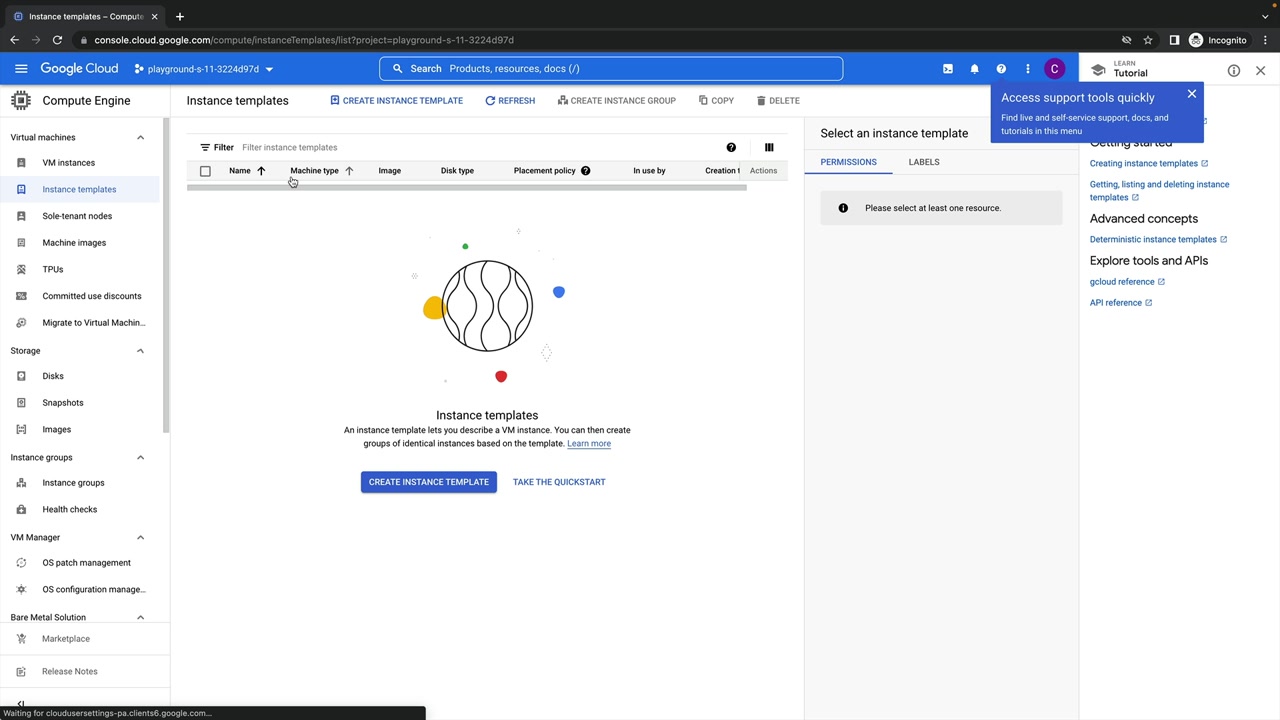
Task: Collapse the Bare Metal Solution section
Action: pos(140,617)
